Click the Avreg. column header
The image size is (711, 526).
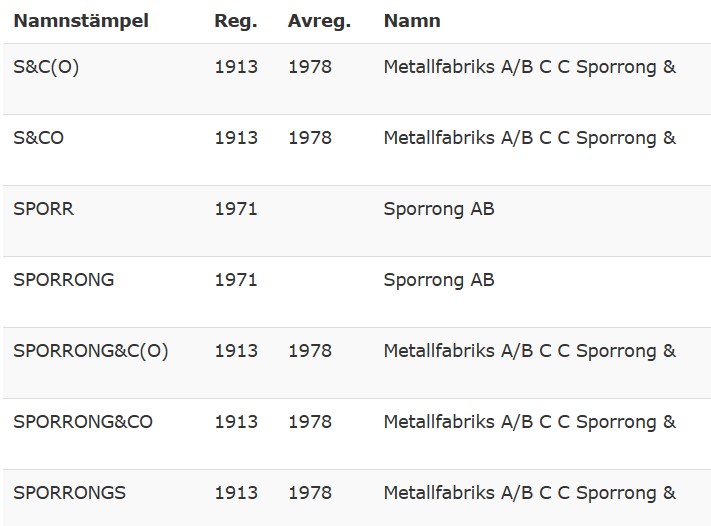pyautogui.click(x=320, y=21)
